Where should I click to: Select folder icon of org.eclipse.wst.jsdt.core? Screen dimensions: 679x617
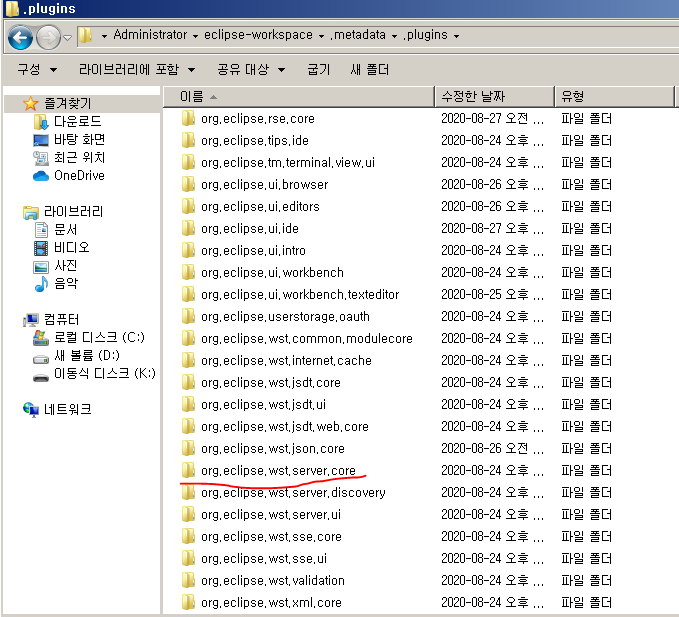pos(188,382)
